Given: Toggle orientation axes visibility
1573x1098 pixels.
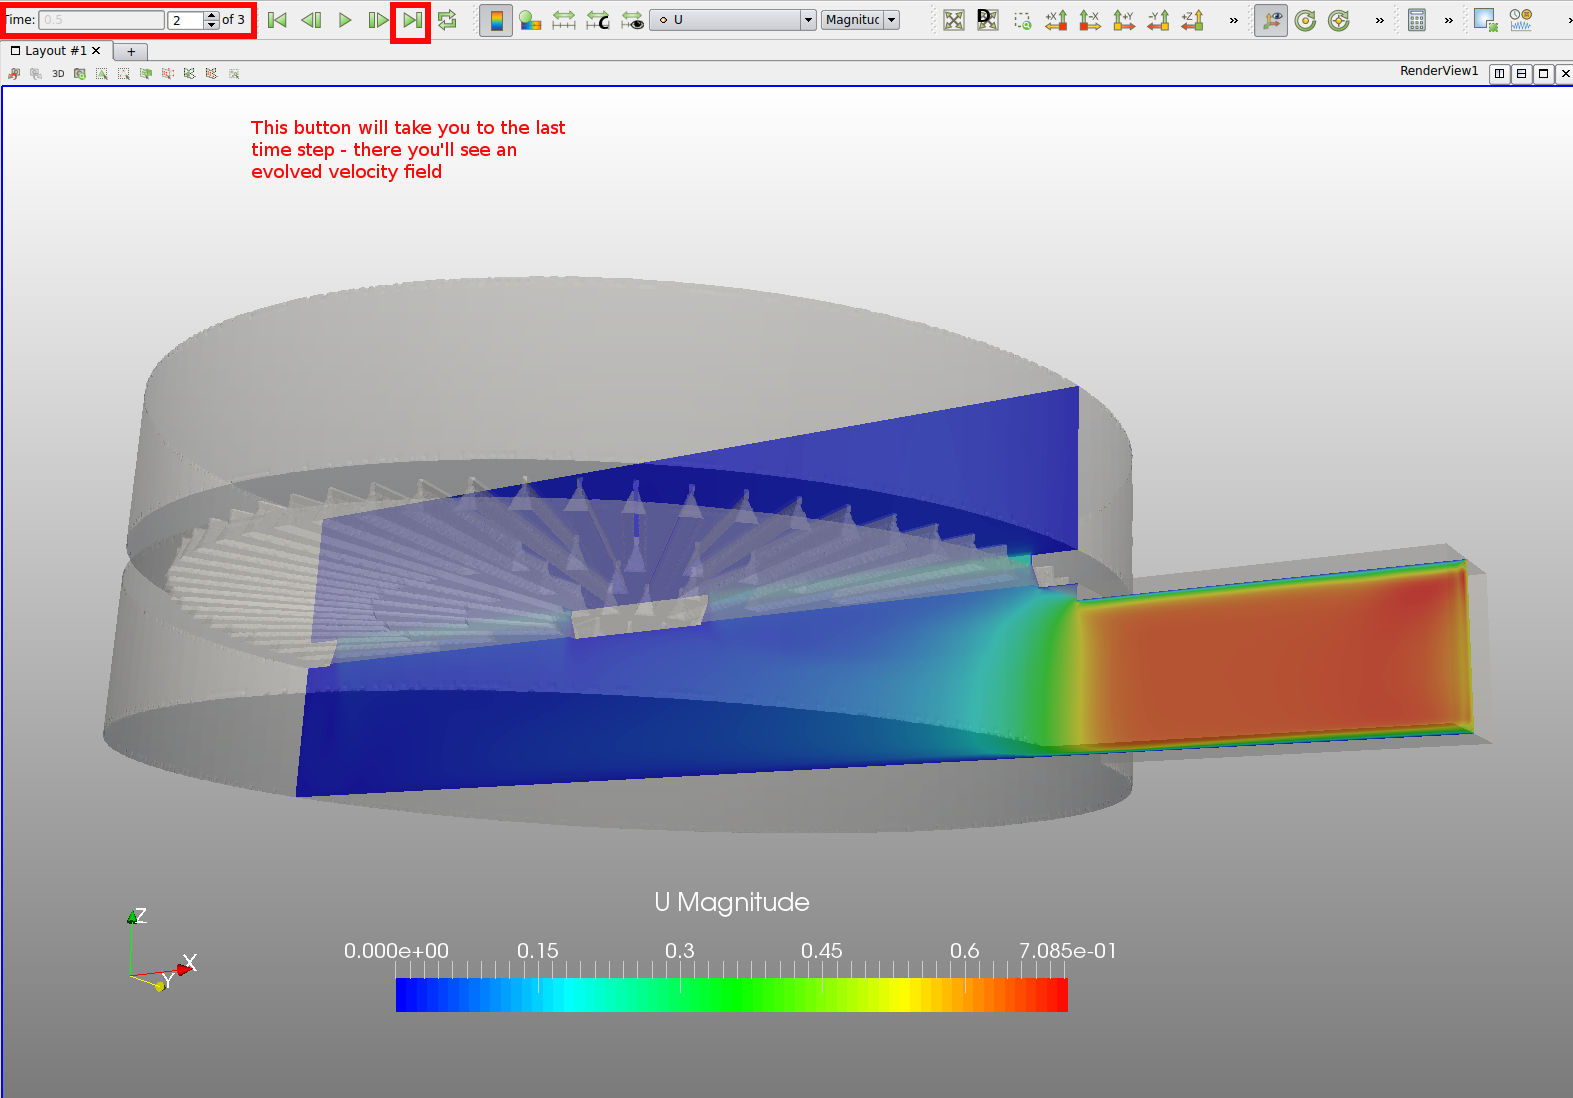Looking at the screenshot, I should [x=1271, y=20].
